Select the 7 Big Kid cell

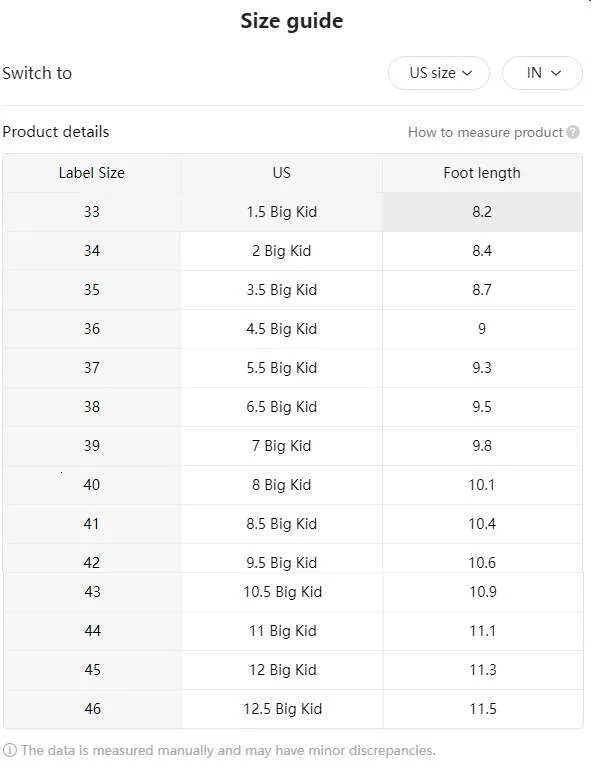(281, 445)
